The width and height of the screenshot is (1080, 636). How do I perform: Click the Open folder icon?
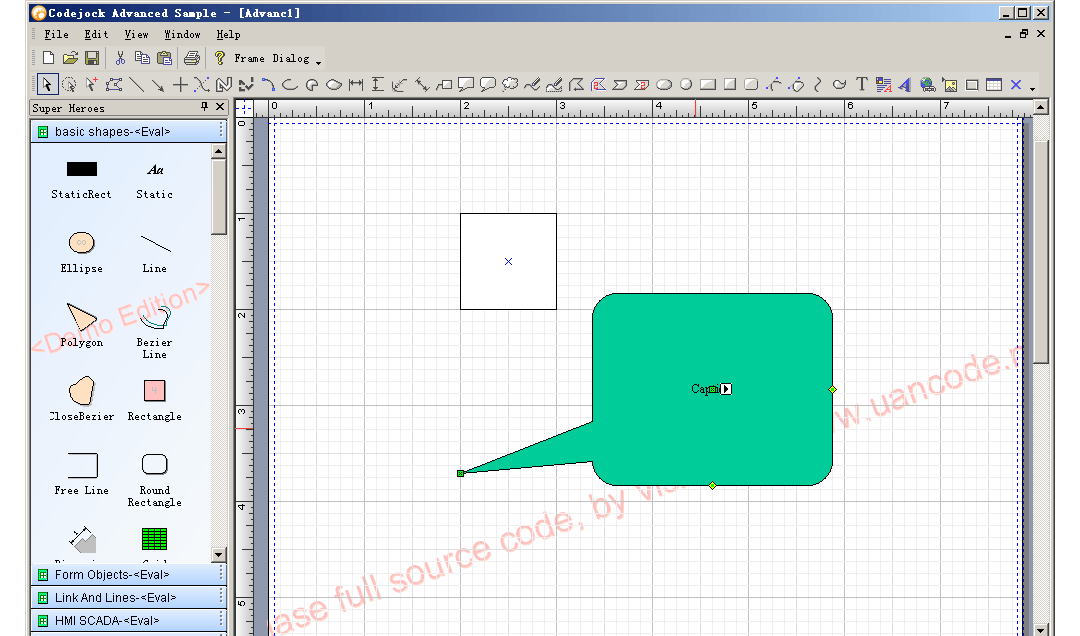click(70, 59)
